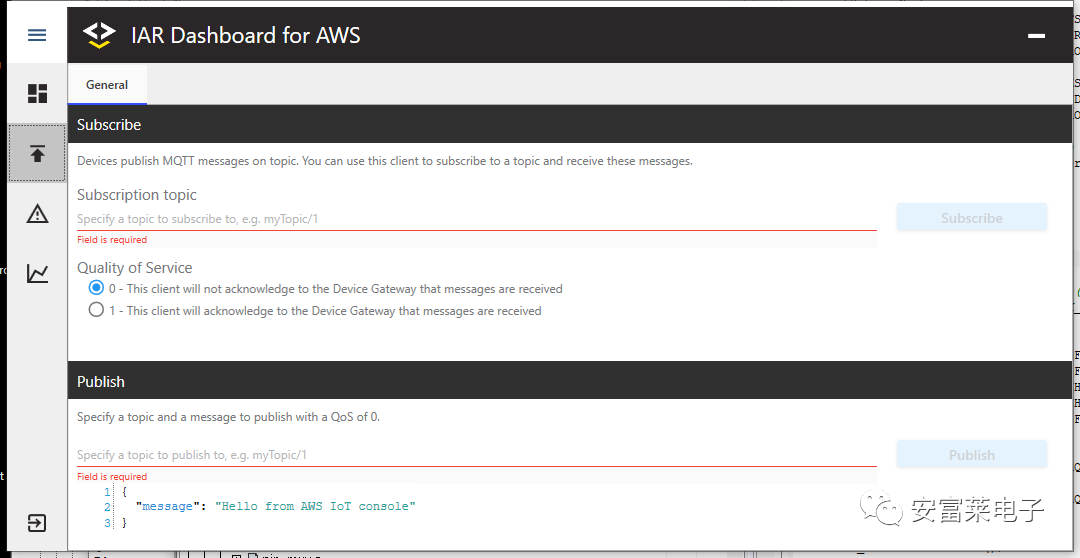This screenshot has width=1080, height=558.
Task: Click the sign out icon in sidebar
Action: (37, 523)
